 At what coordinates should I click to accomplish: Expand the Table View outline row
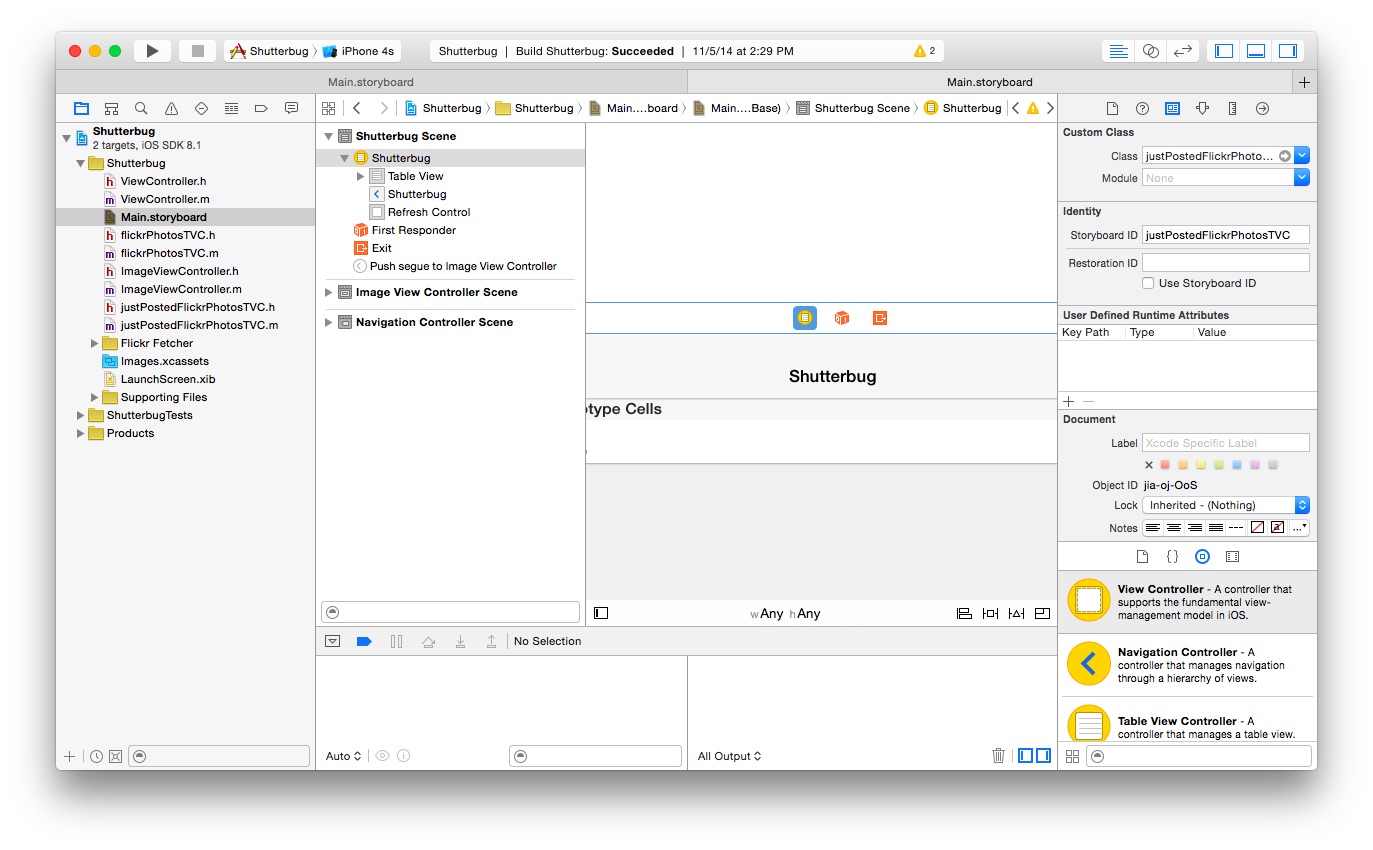pos(361,176)
